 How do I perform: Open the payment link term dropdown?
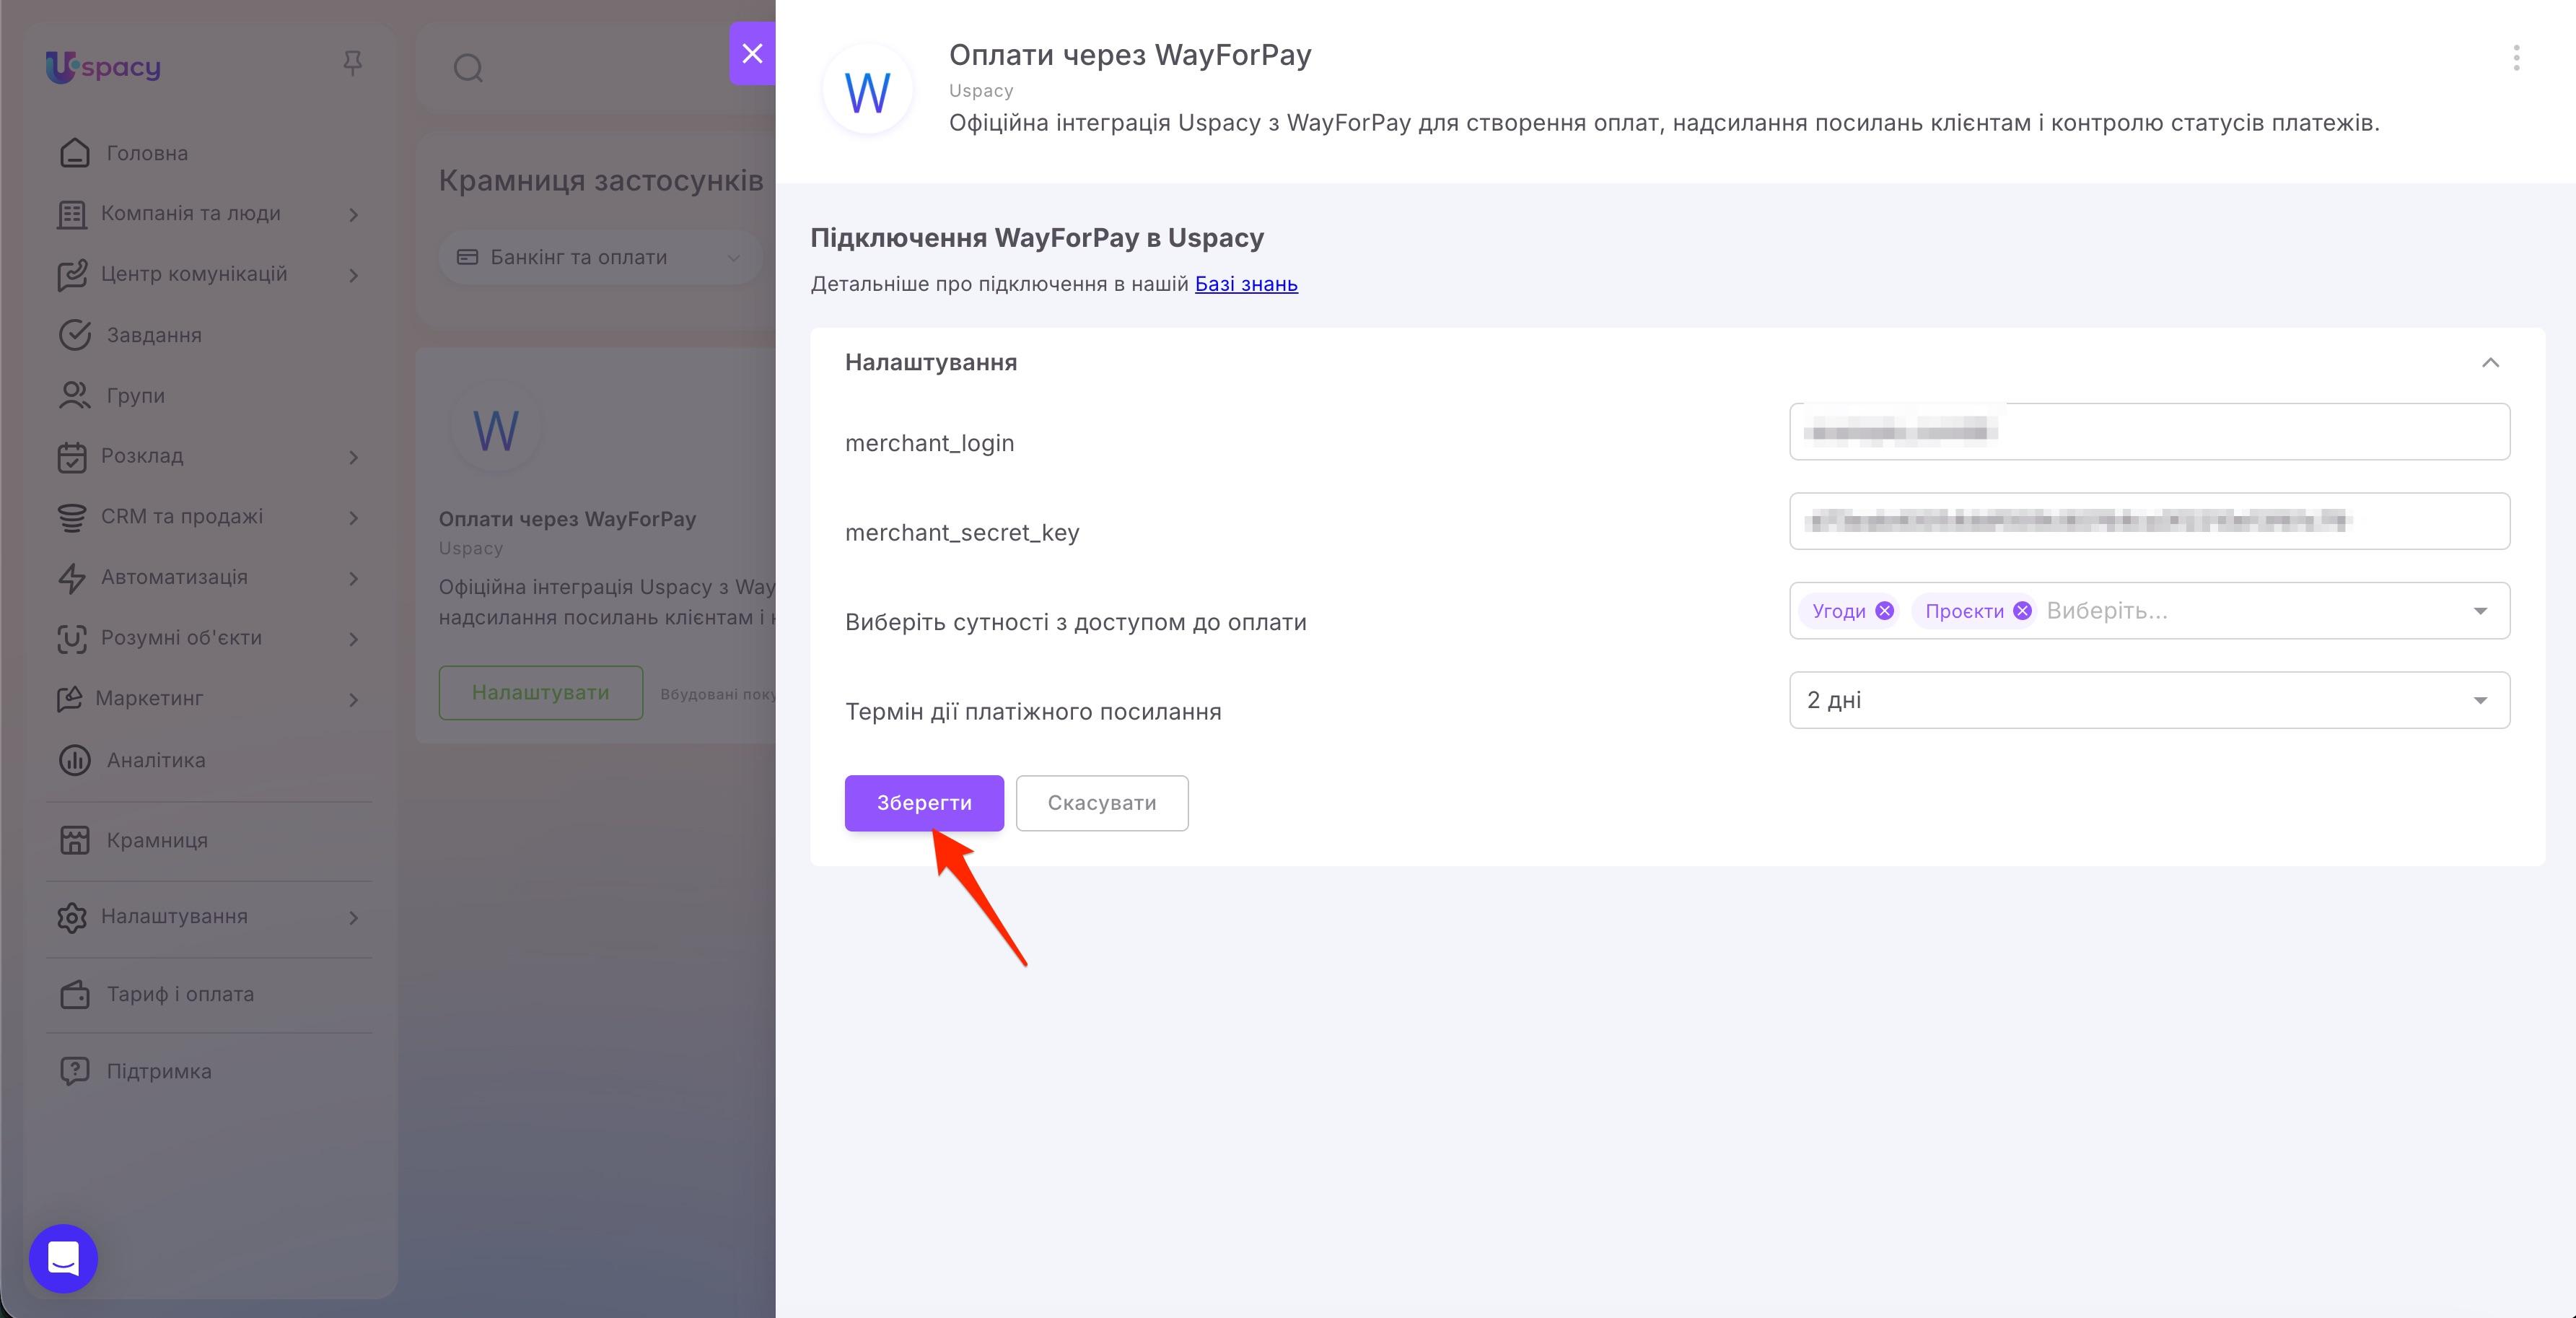pos(2149,700)
